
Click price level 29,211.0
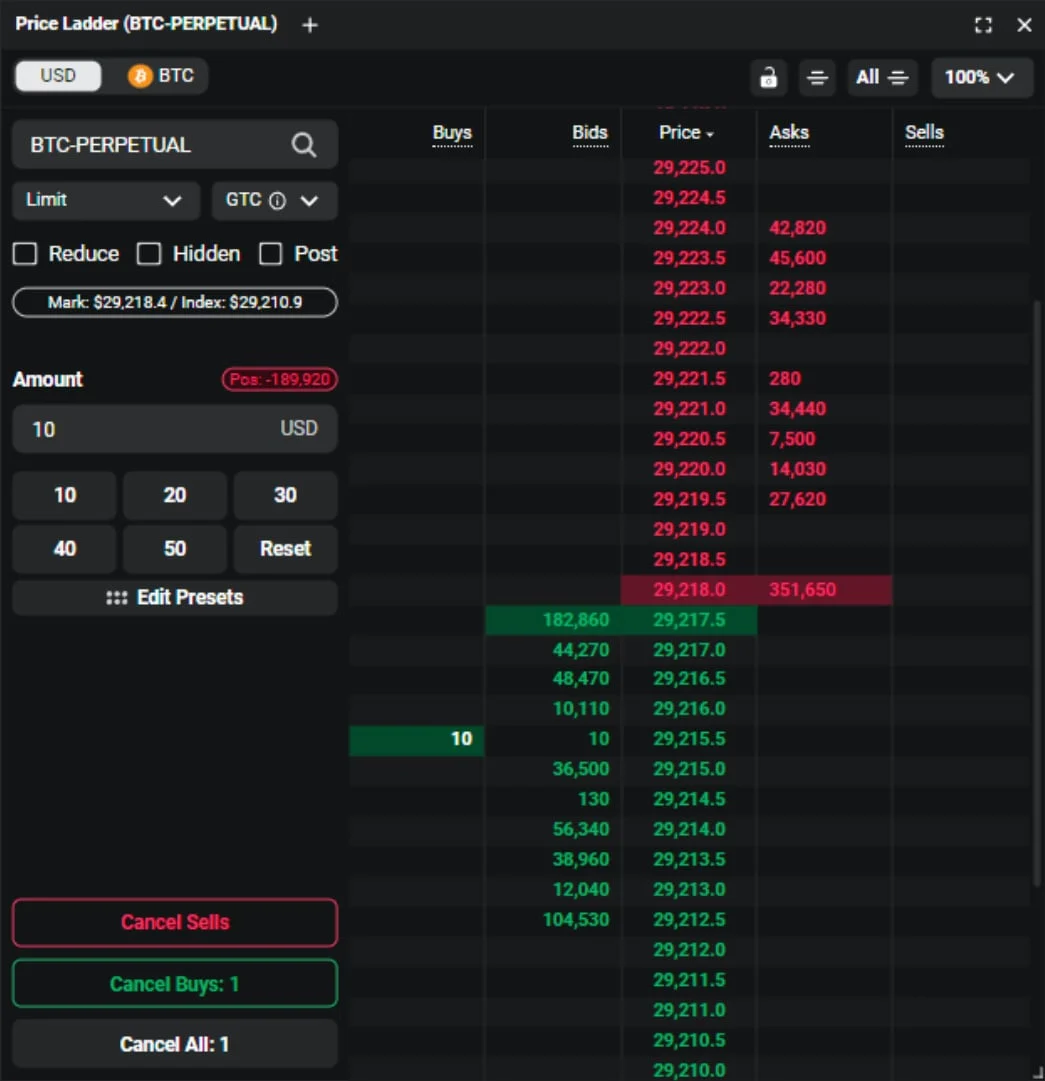(689, 1011)
